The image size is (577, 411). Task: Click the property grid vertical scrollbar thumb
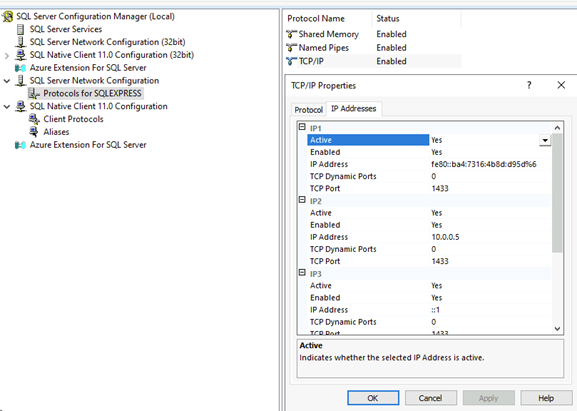[557, 193]
